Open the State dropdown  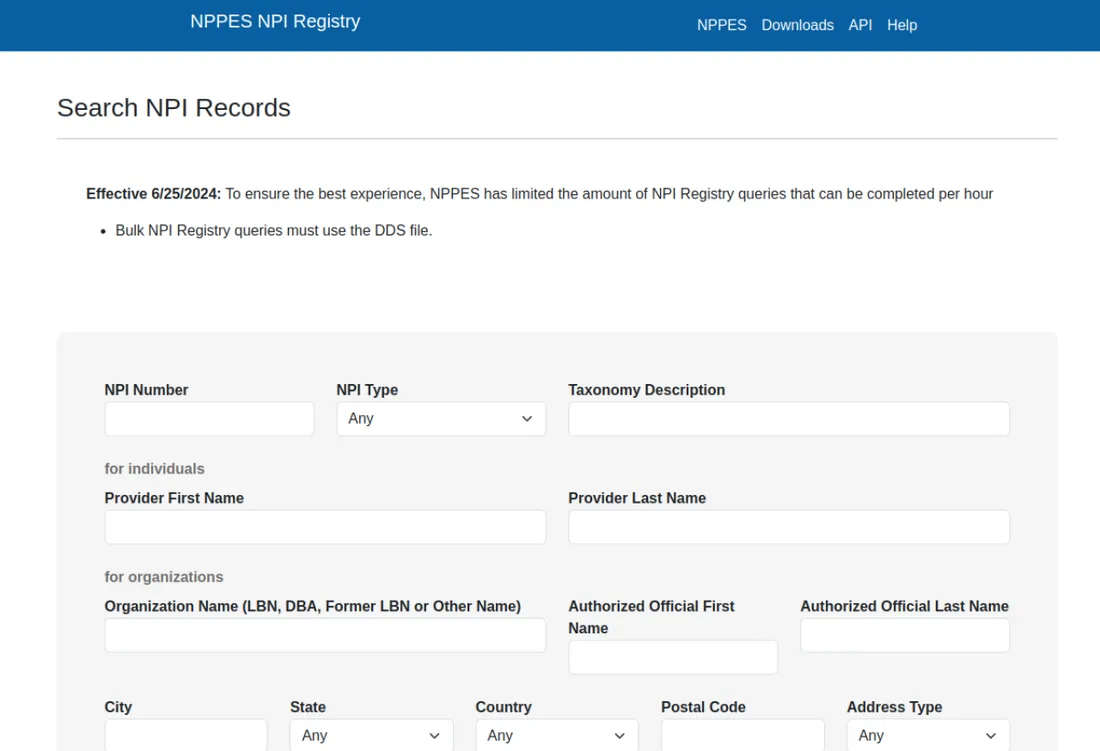pos(371,735)
